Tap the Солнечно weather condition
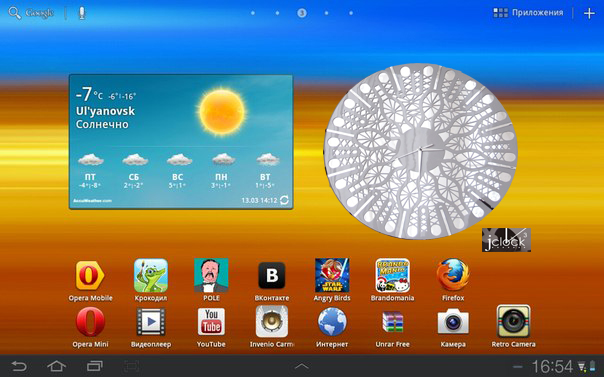Screen dimensions: 604x377 click(102, 124)
